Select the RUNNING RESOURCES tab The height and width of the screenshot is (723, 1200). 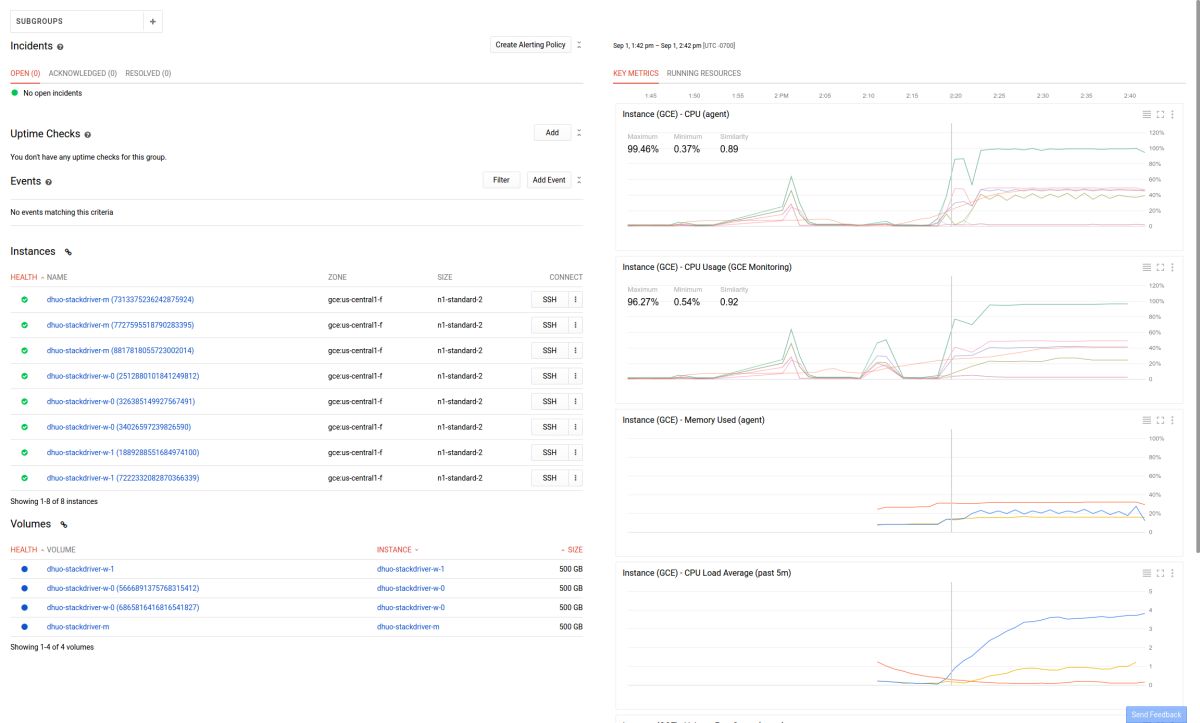click(704, 73)
